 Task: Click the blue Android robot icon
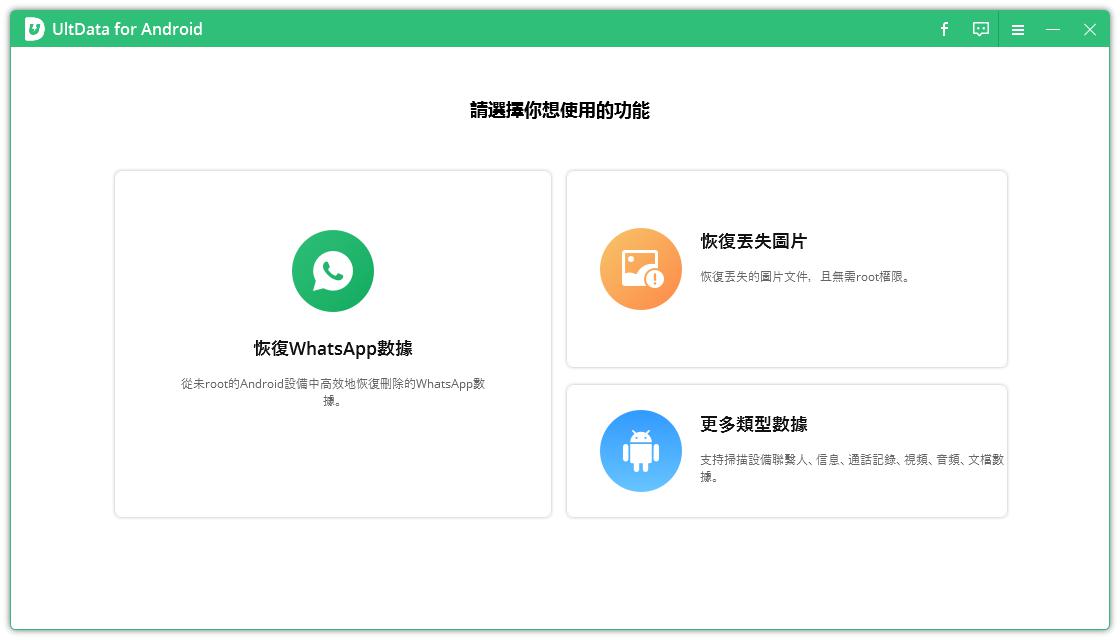[x=641, y=451]
